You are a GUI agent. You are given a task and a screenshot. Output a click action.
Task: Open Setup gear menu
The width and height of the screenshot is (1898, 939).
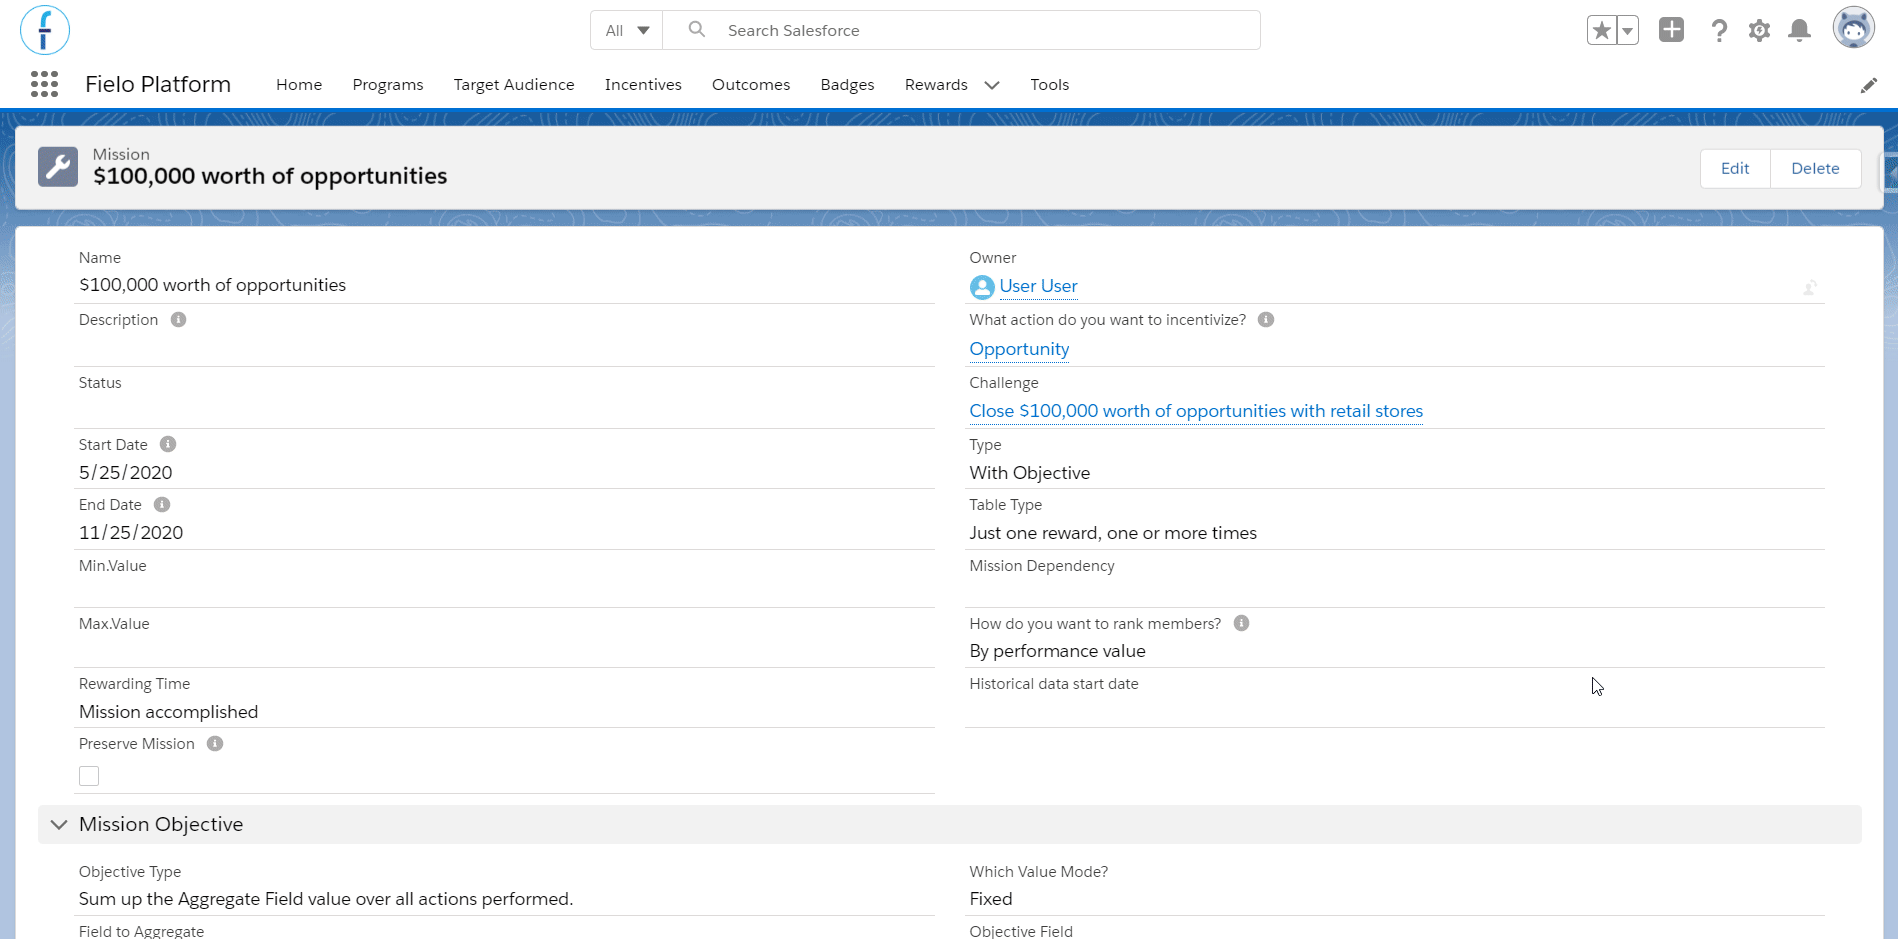pos(1759,31)
